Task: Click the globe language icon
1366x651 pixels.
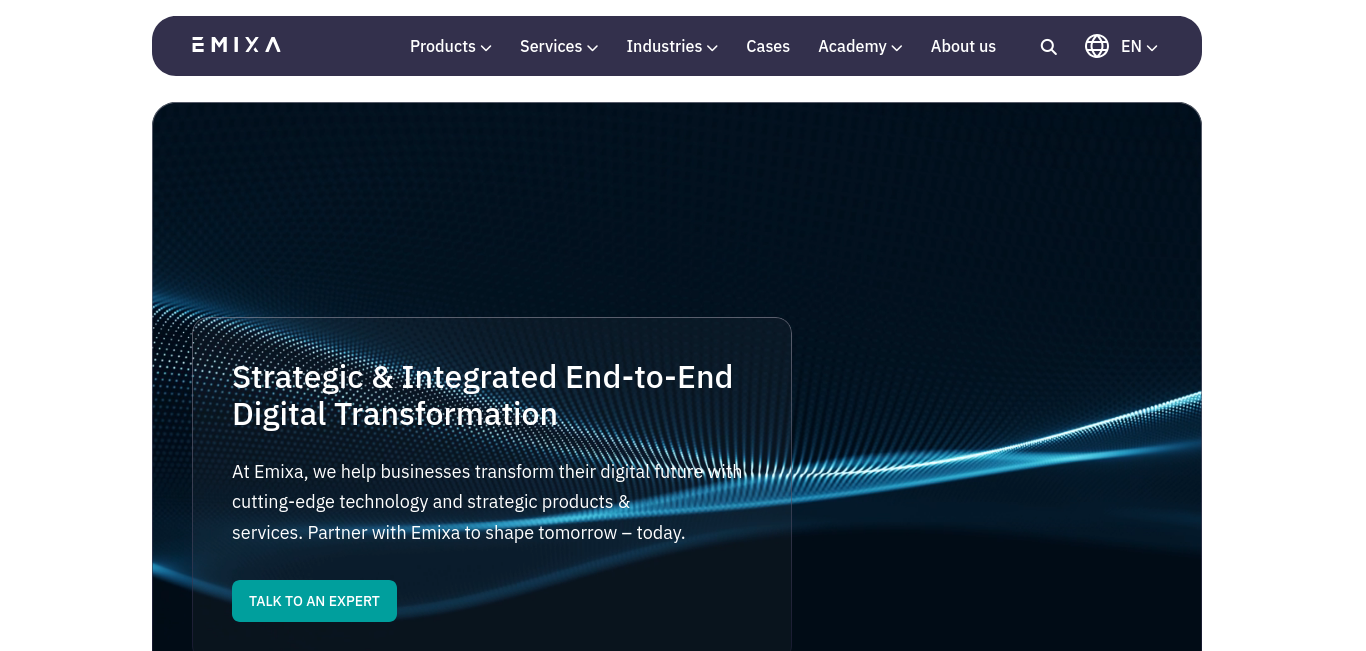Action: (x=1097, y=46)
